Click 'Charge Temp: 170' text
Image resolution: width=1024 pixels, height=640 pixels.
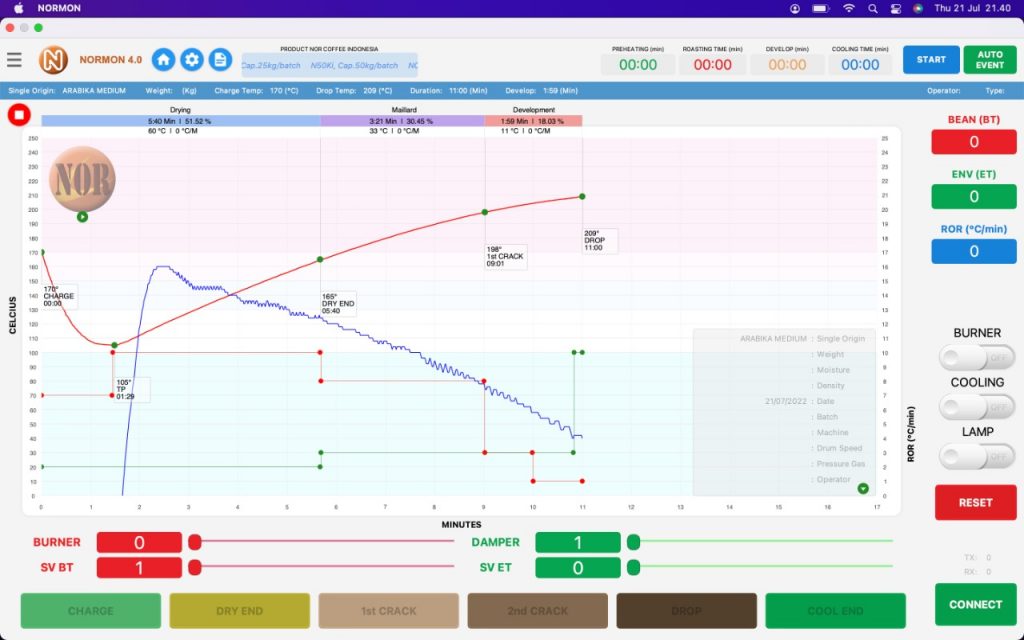click(256, 91)
